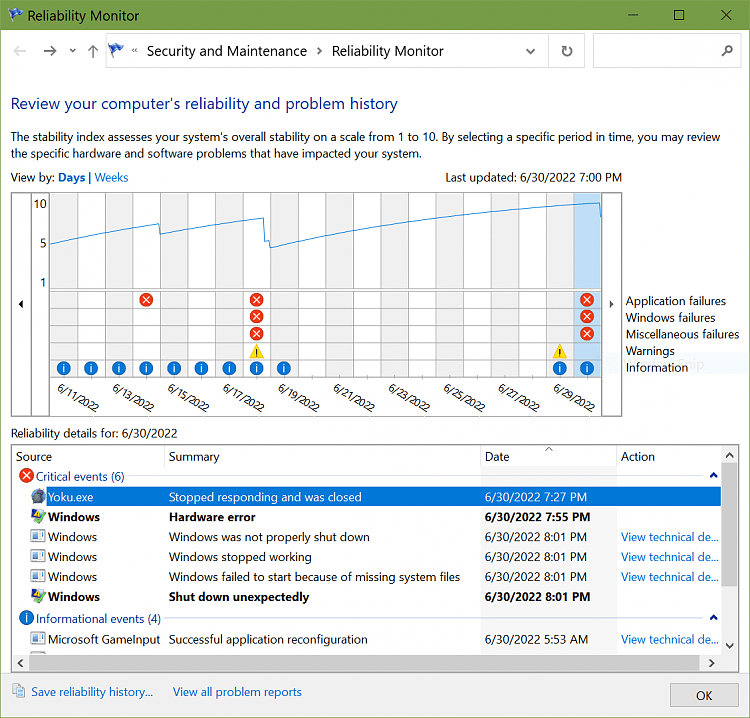750x718 pixels.
Task: Select information icon for 6/13/2022
Action: [x=119, y=368]
